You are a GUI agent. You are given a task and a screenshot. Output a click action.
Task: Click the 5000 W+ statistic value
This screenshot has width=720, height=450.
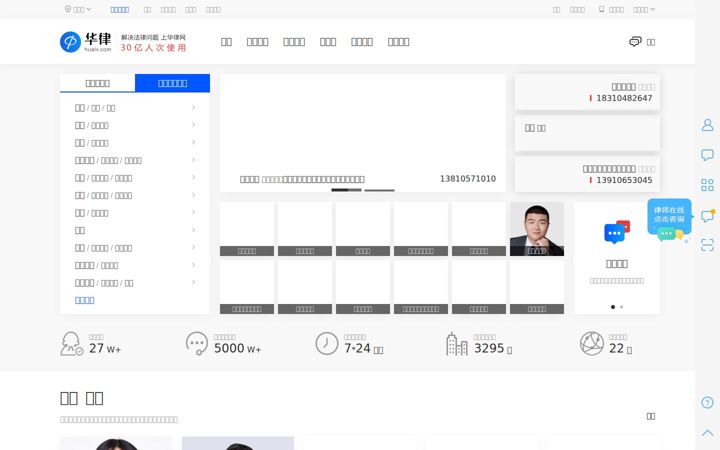tap(237, 349)
